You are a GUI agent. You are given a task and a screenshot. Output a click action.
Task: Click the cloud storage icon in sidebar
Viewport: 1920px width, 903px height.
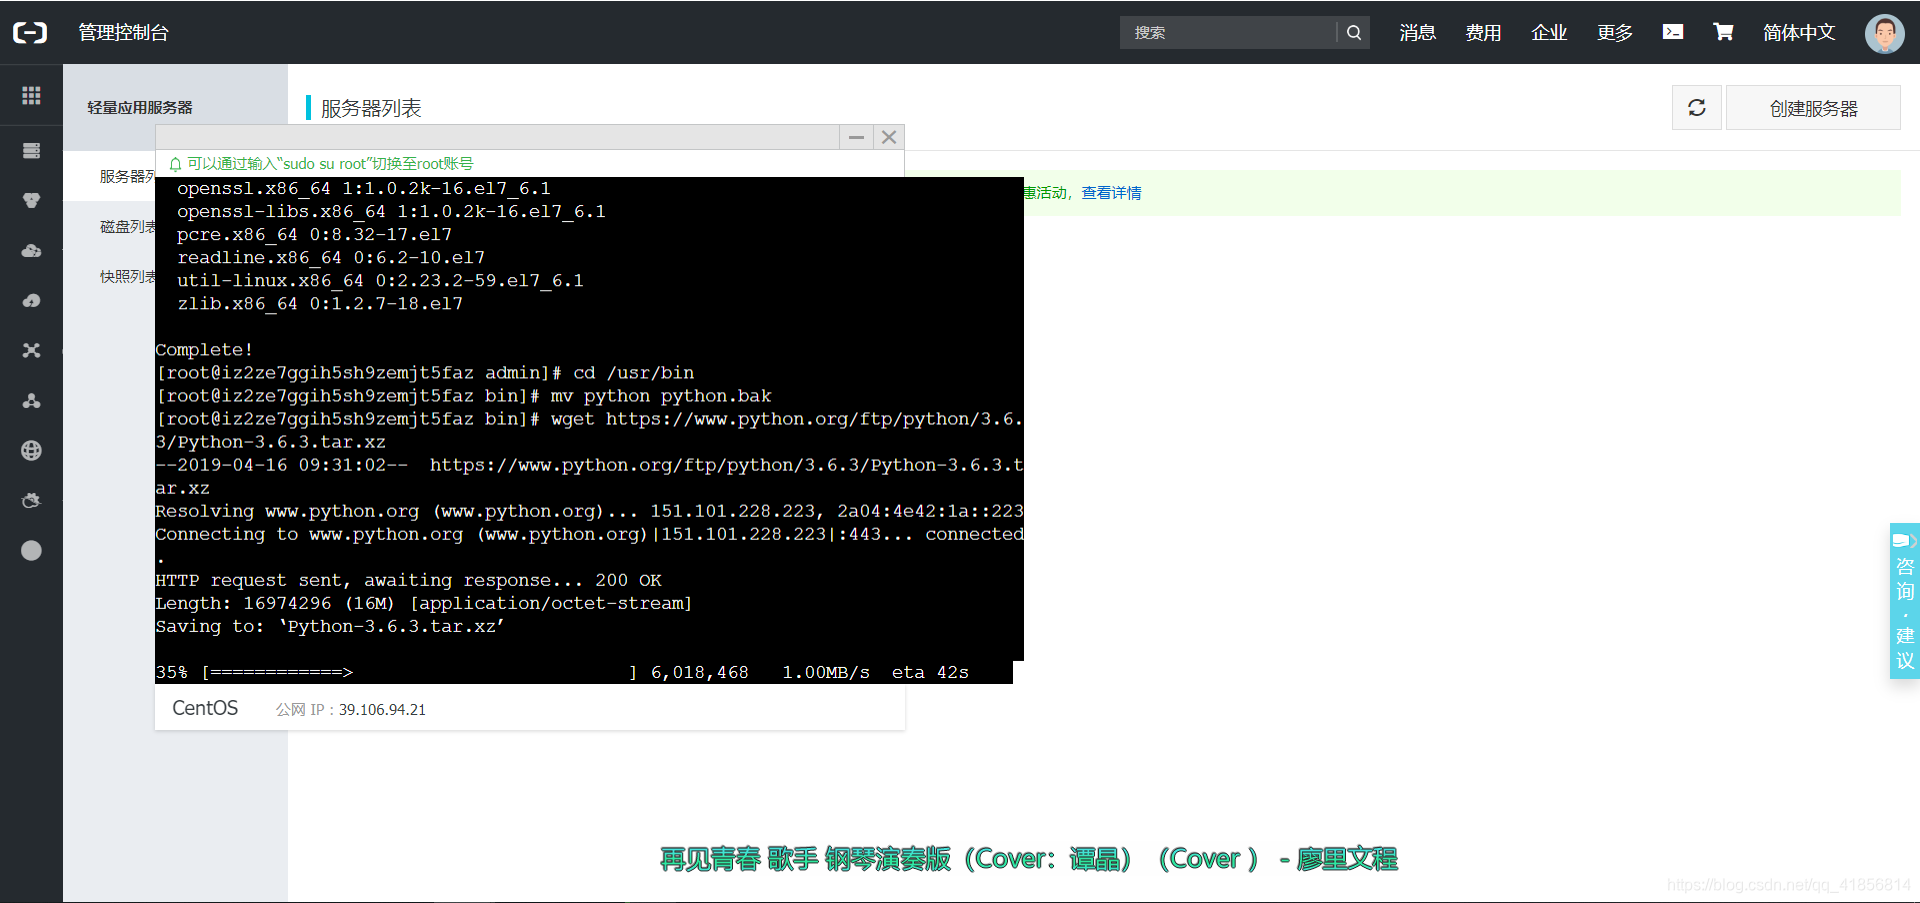point(31,250)
